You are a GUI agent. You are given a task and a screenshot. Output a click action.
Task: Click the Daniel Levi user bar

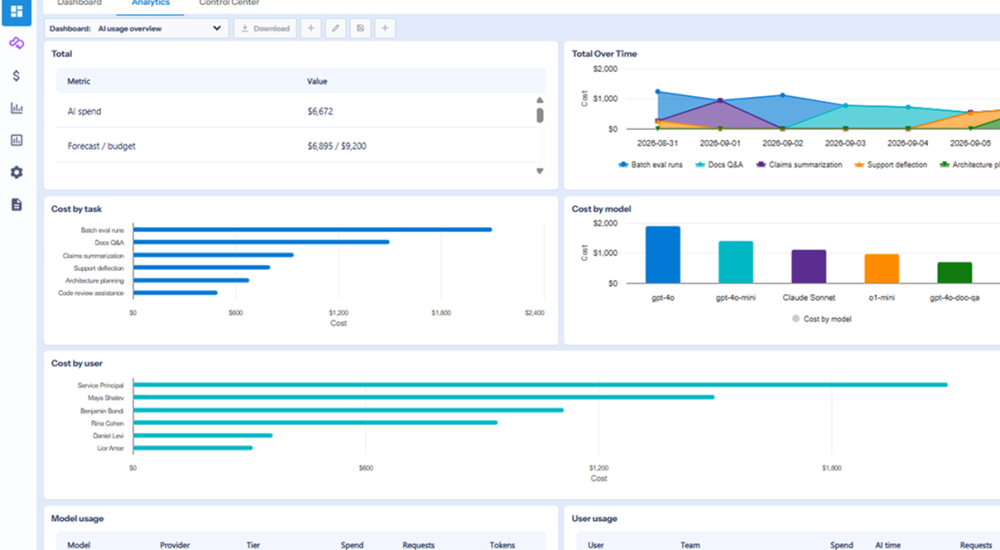[203, 435]
